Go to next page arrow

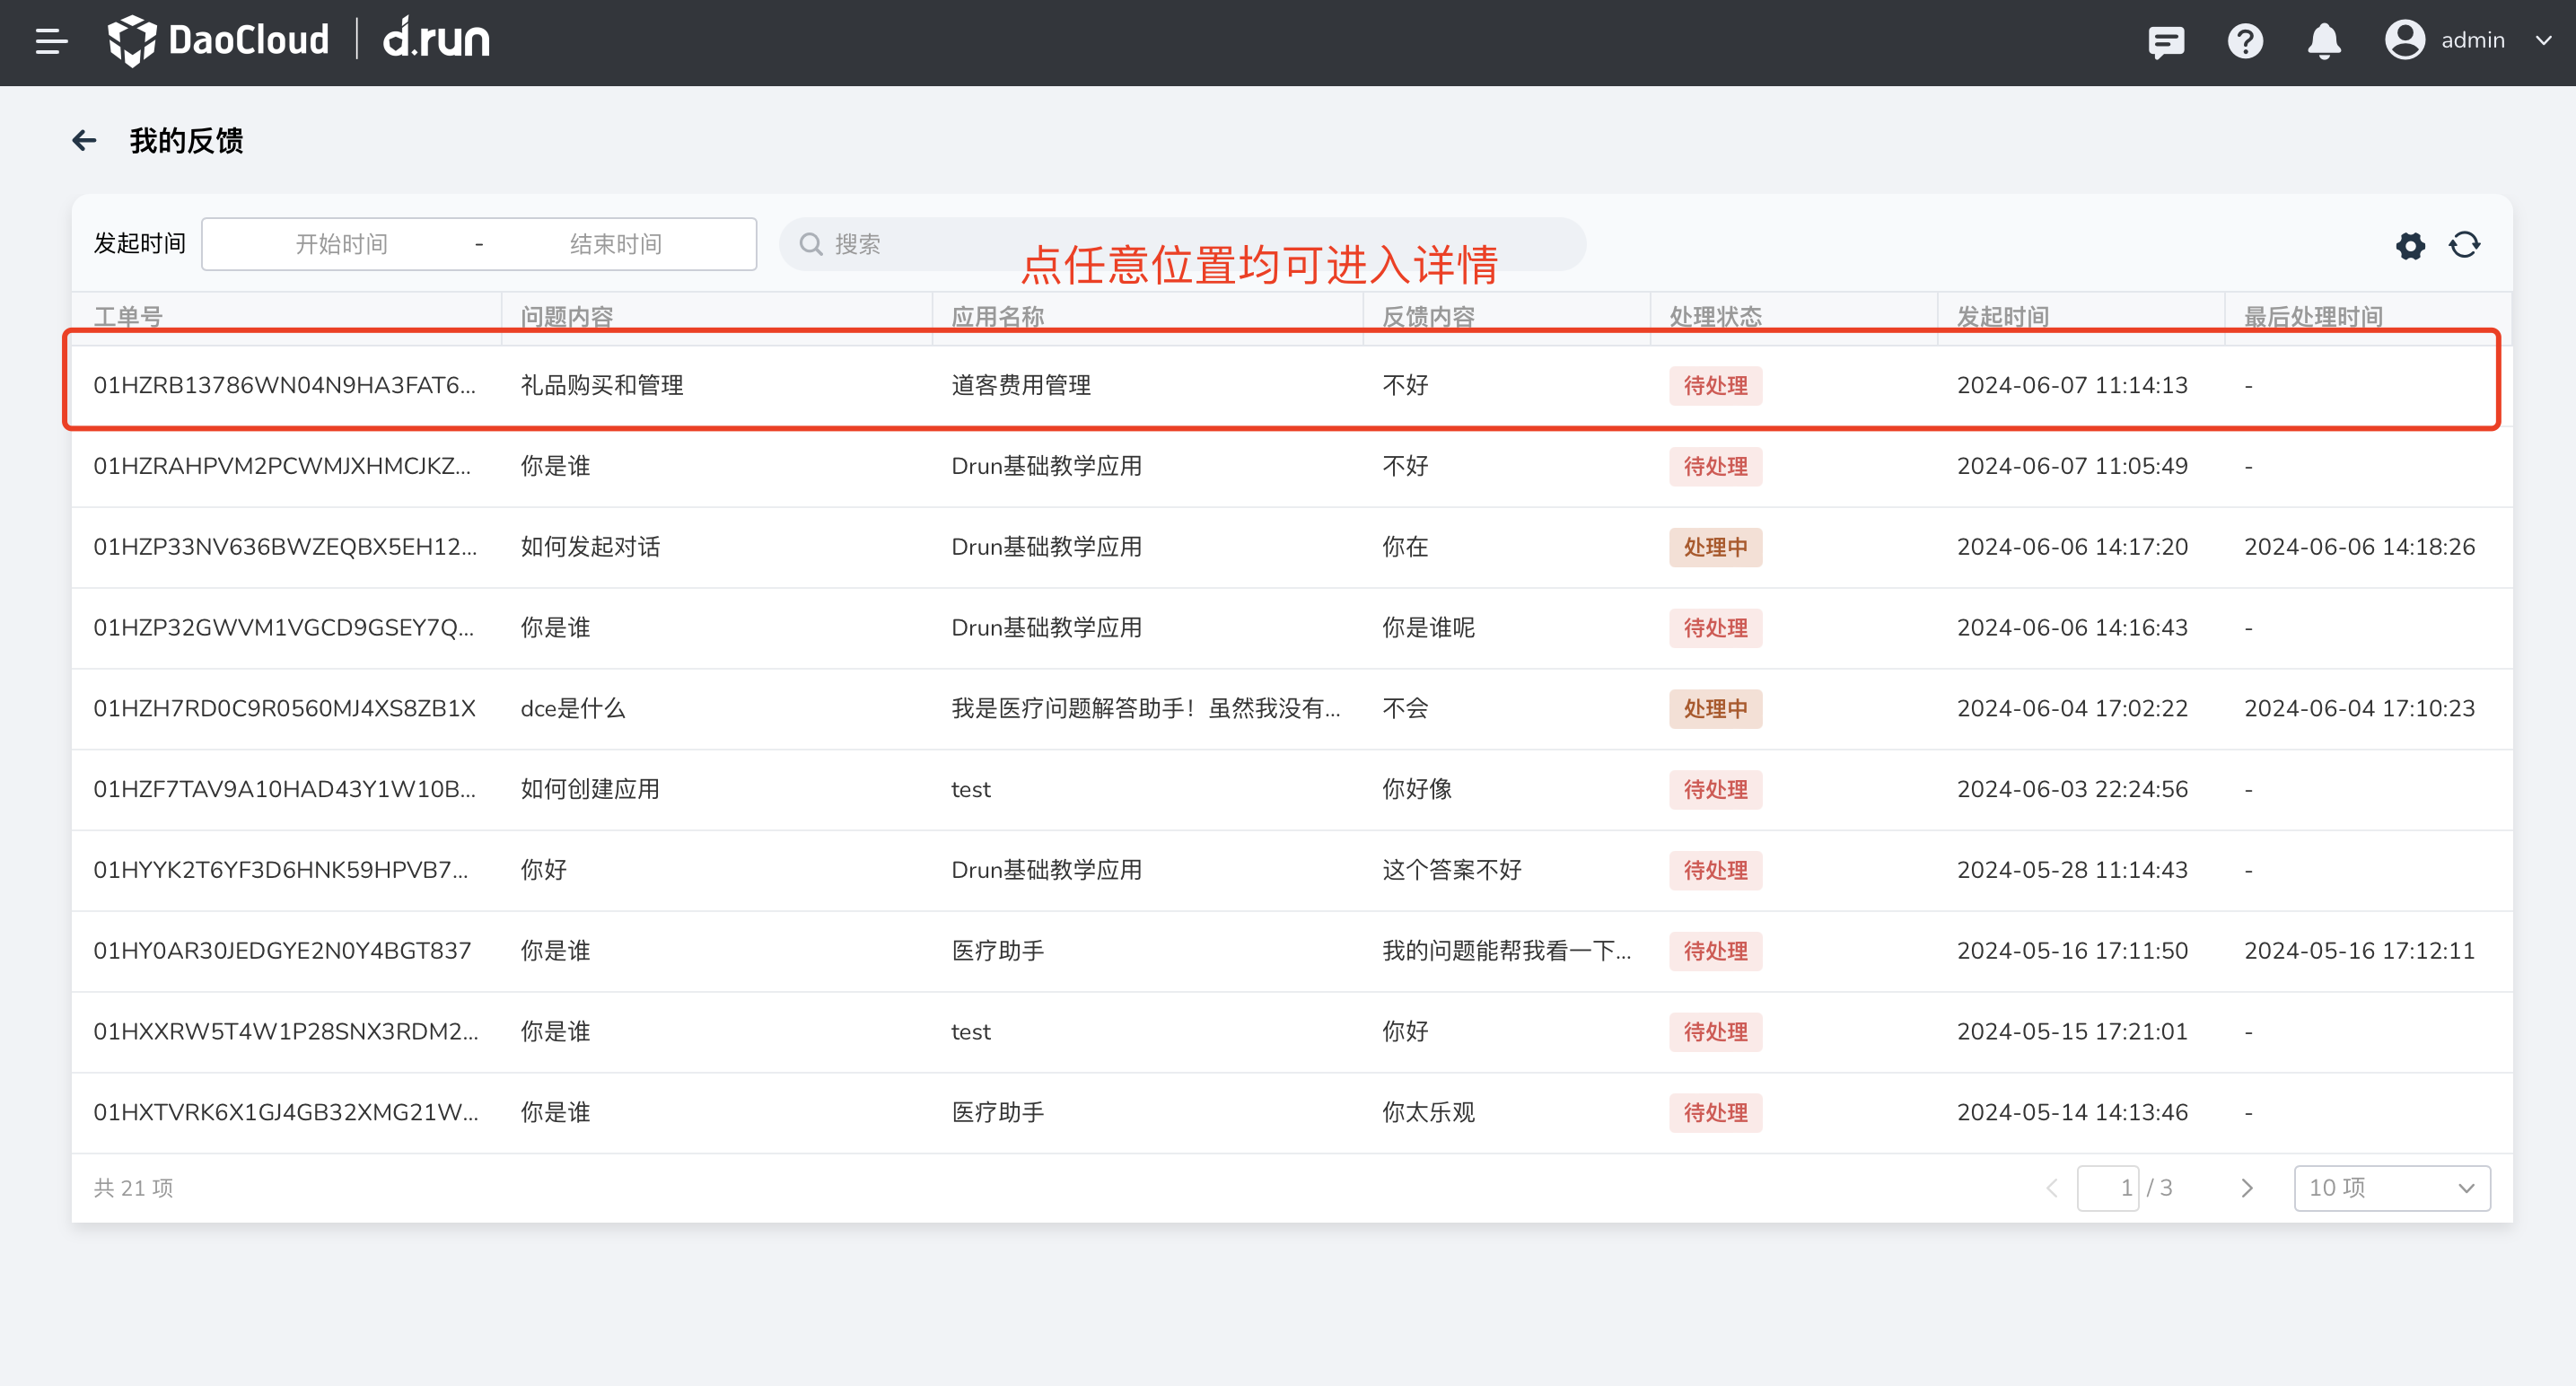2248,1188
